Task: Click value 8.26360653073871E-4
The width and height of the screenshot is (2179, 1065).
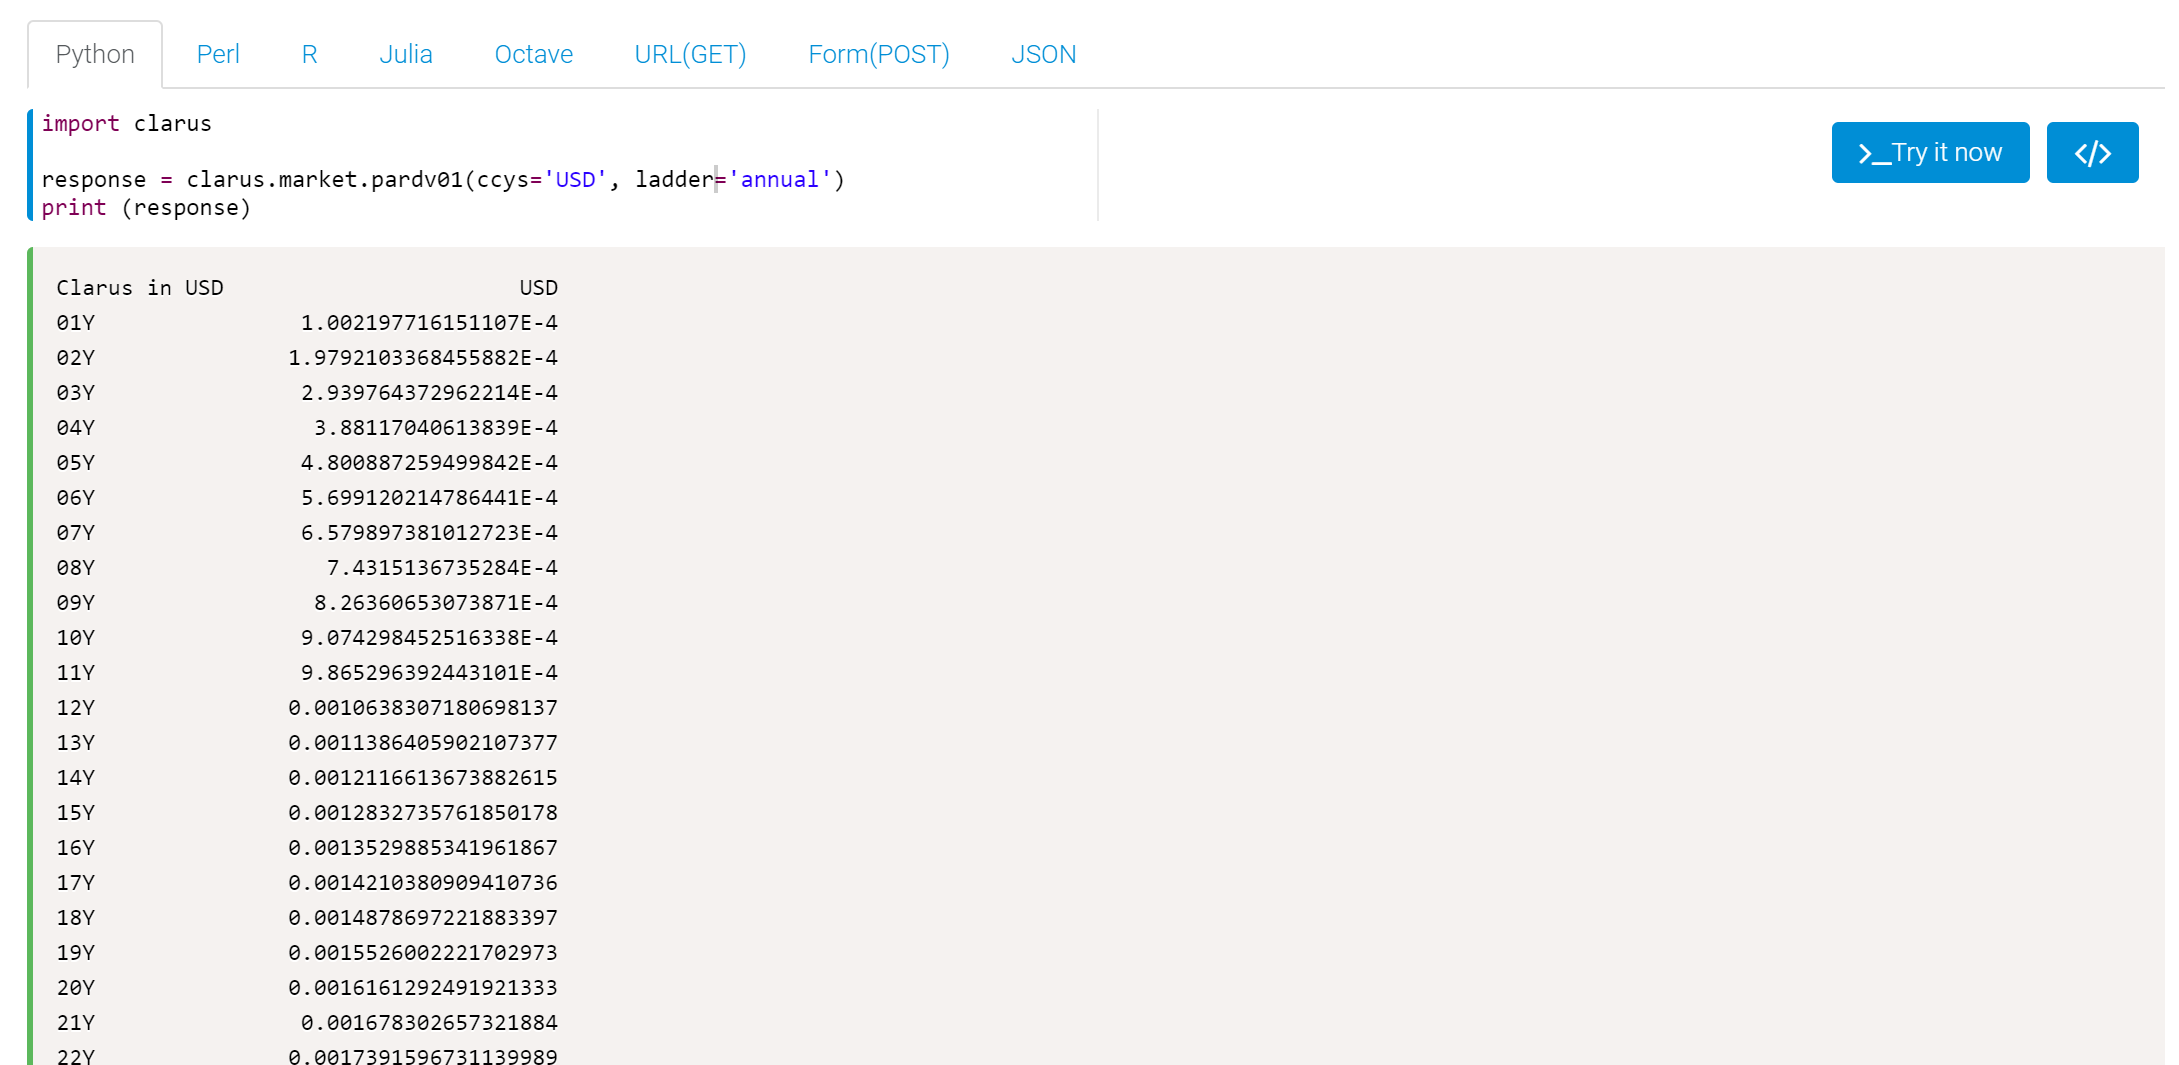Action: click(x=436, y=603)
